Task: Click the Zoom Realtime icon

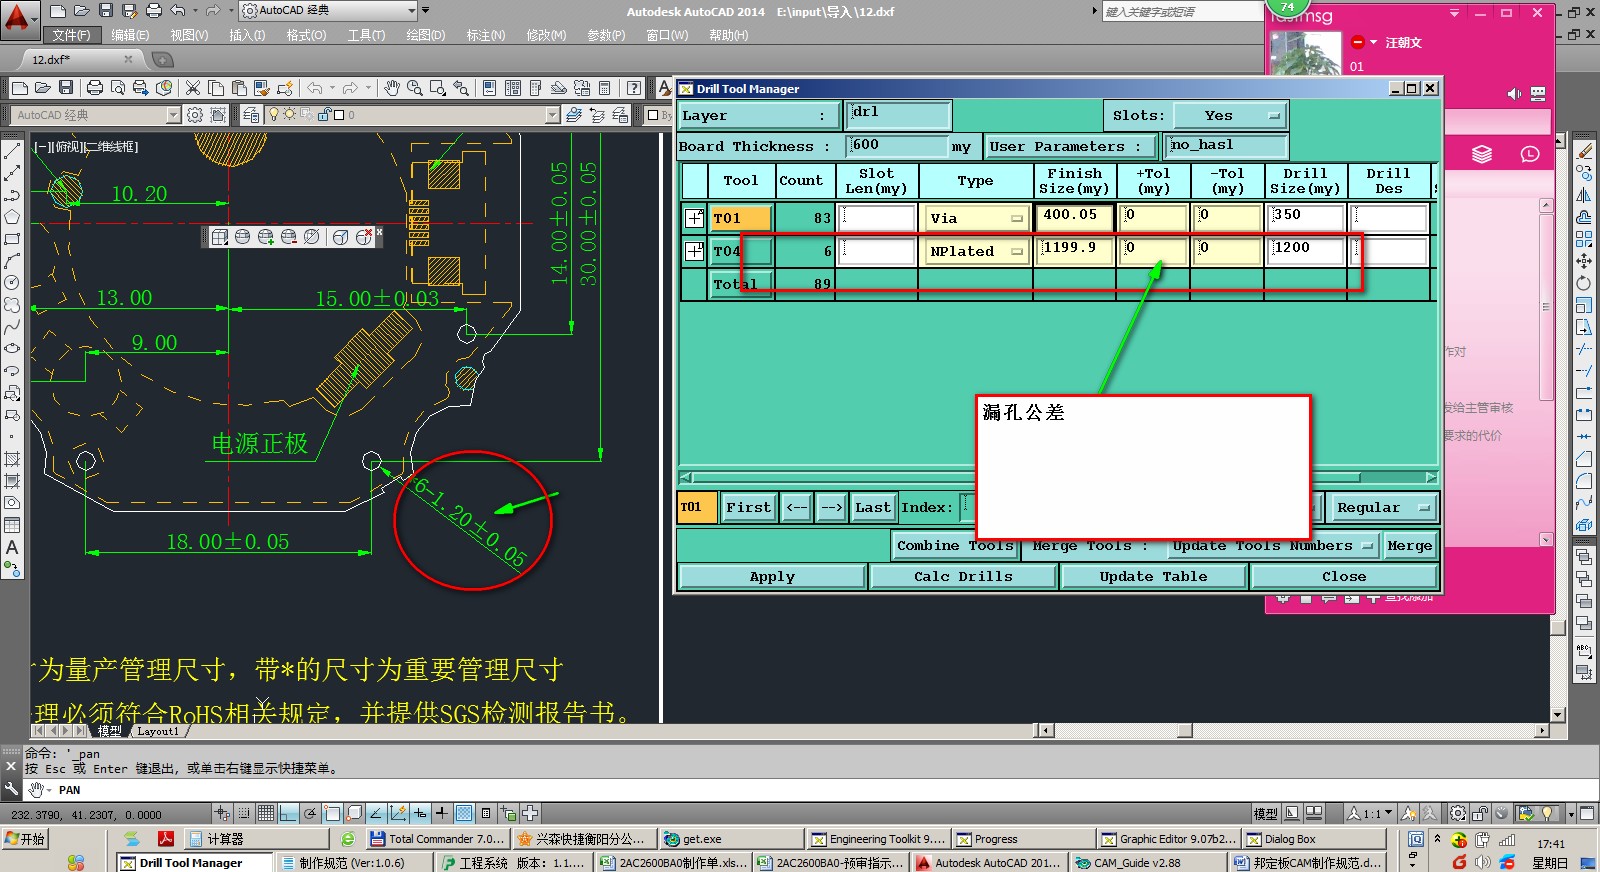Action: pyautogui.click(x=415, y=88)
